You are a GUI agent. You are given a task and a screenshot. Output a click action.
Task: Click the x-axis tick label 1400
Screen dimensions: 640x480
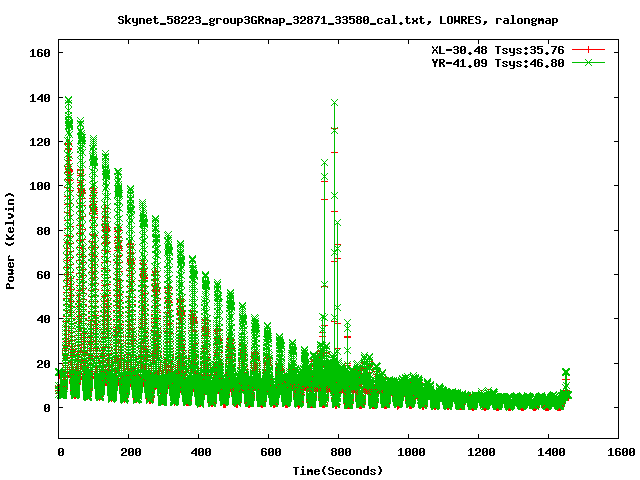click(x=551, y=452)
